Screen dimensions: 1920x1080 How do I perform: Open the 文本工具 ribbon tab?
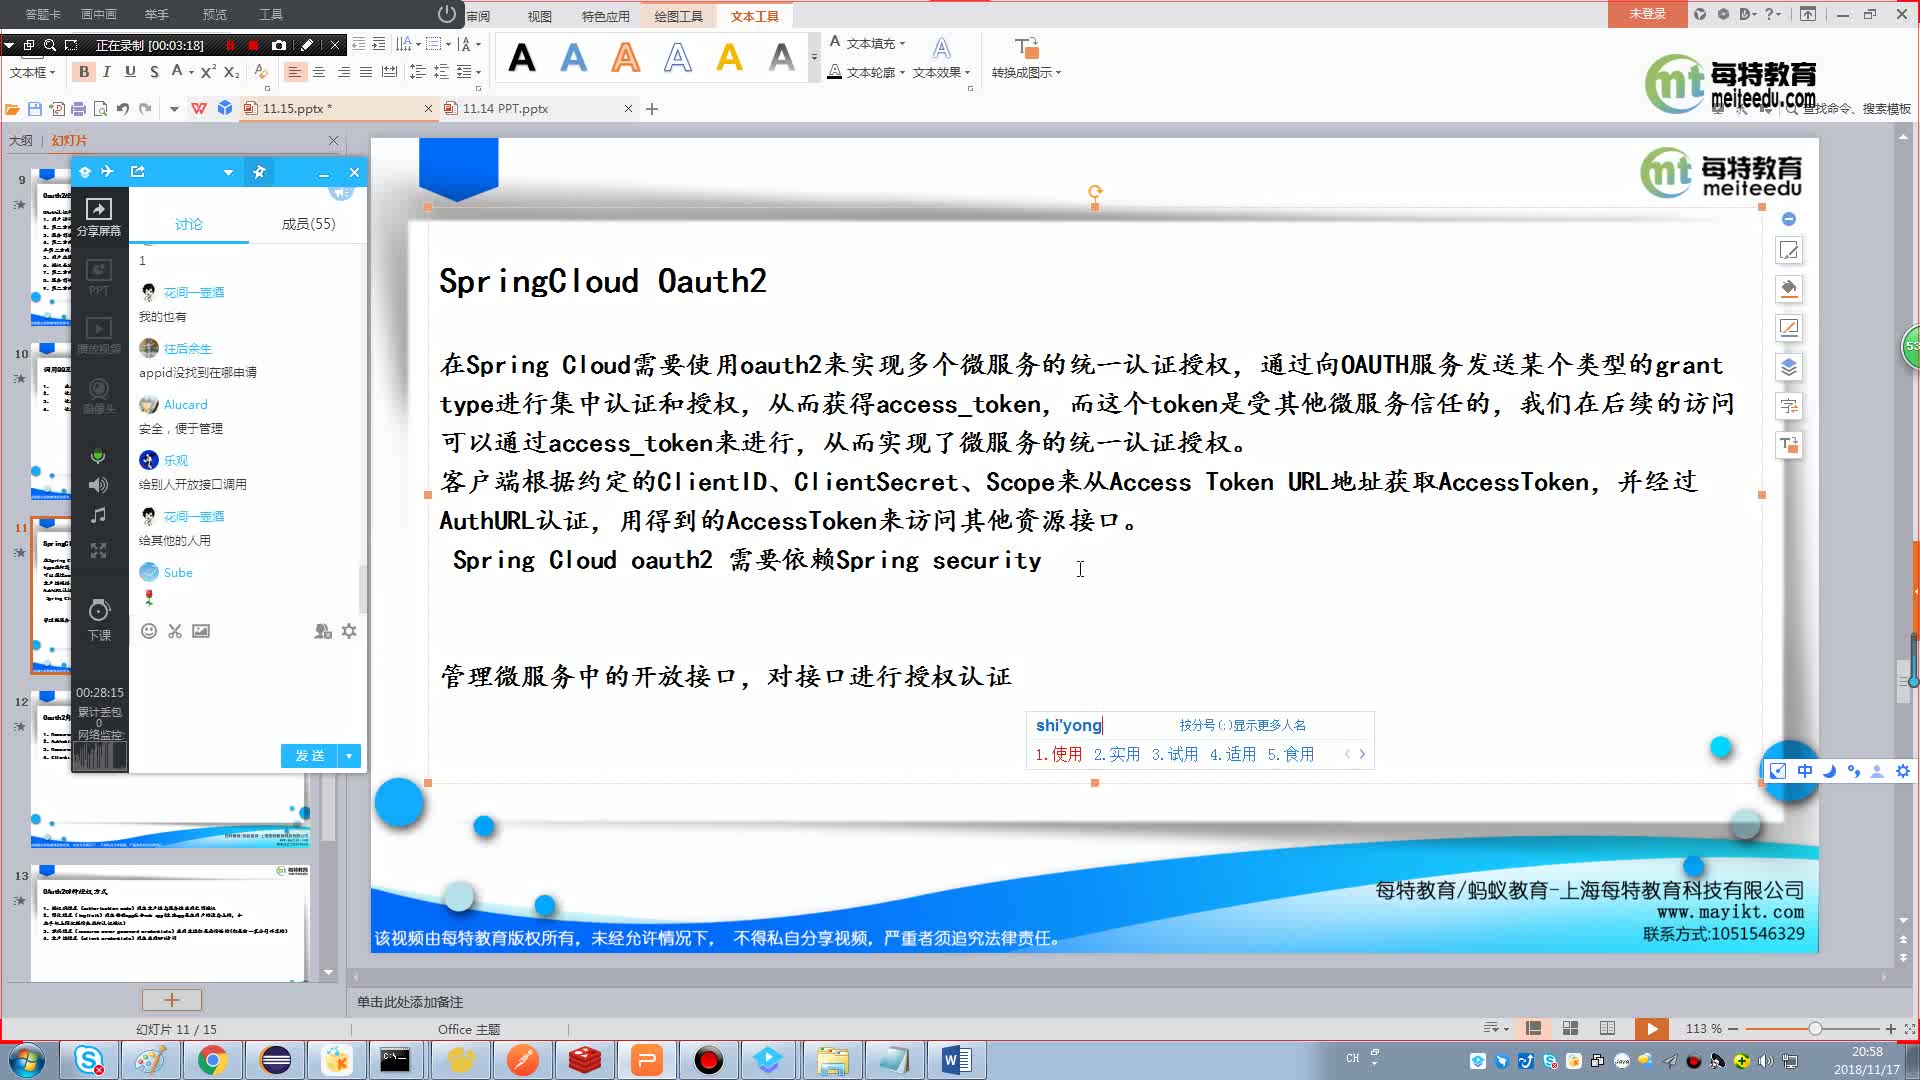click(755, 16)
